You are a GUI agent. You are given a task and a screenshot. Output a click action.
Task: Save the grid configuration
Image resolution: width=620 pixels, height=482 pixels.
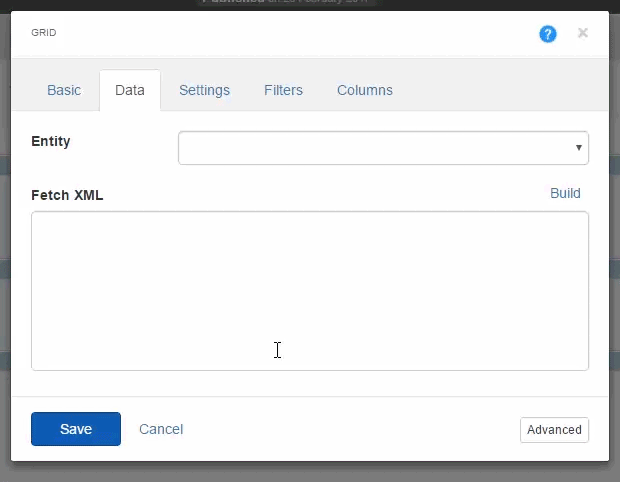(76, 429)
